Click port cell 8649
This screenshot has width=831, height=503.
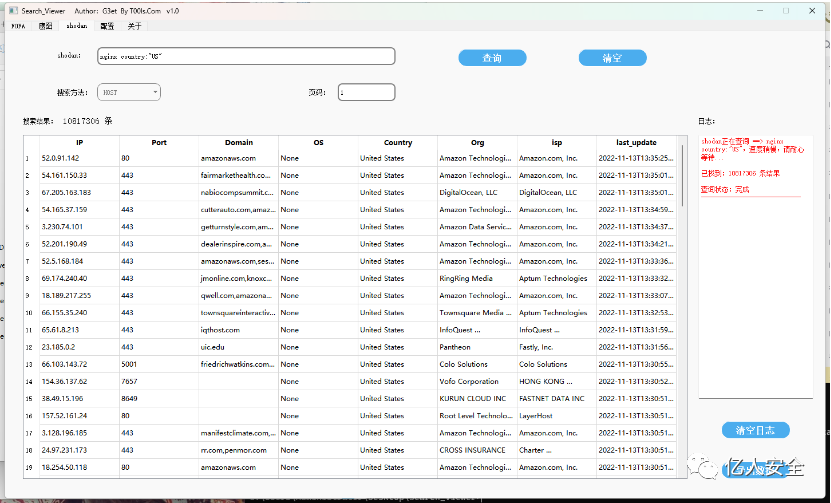click(x=158, y=398)
